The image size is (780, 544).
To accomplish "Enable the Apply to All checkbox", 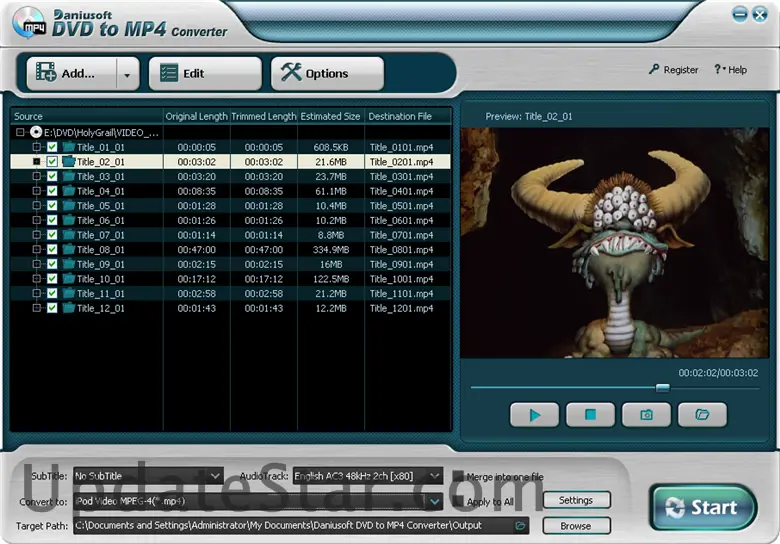I will [x=458, y=502].
